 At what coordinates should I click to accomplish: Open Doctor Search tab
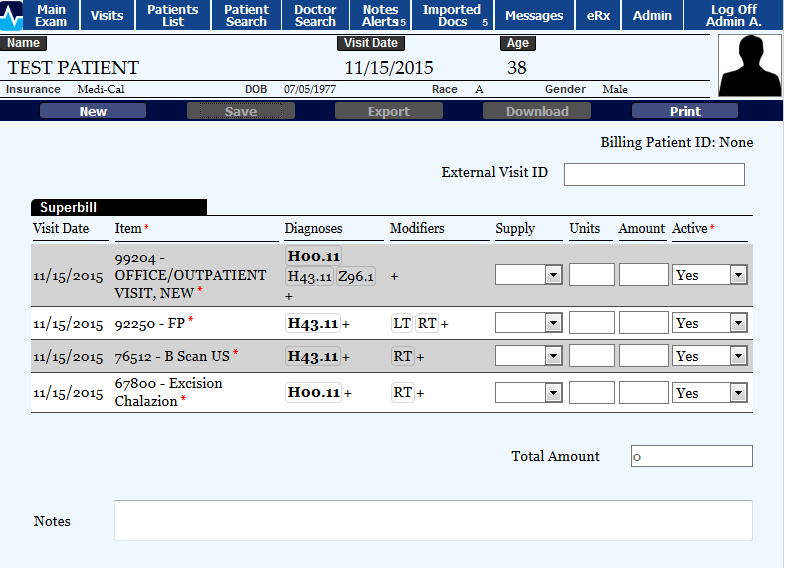(315, 16)
